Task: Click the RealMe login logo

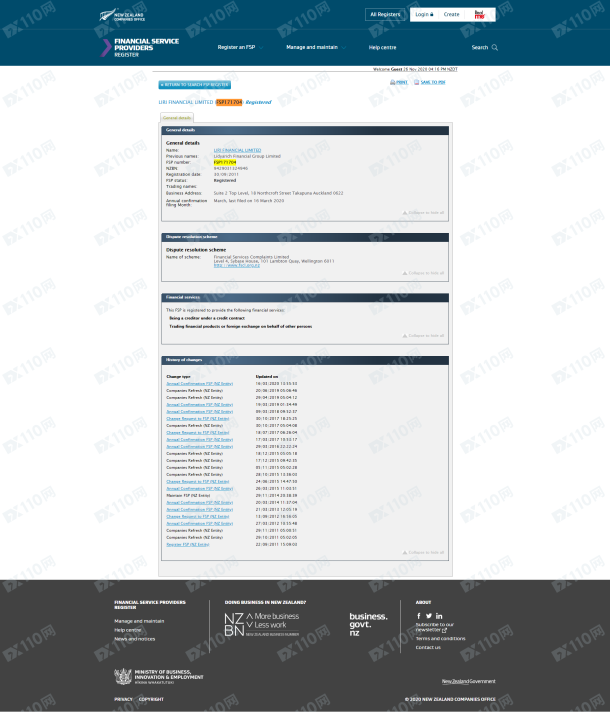Action: (480, 15)
